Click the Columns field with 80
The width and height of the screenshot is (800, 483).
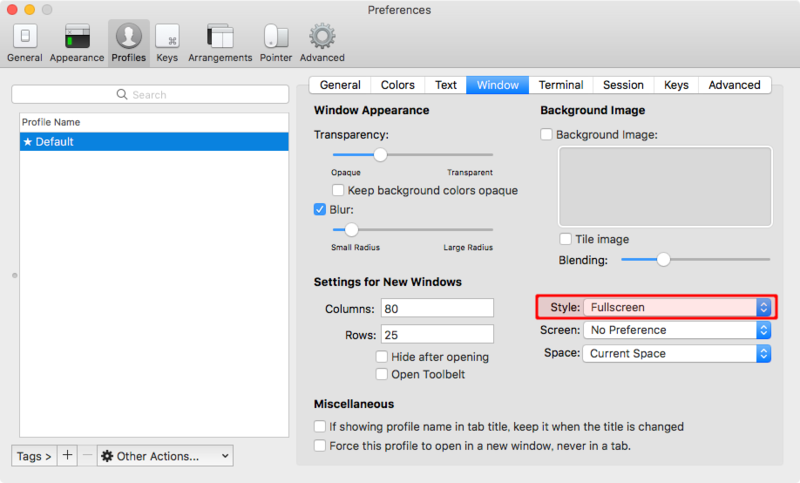coord(437,308)
